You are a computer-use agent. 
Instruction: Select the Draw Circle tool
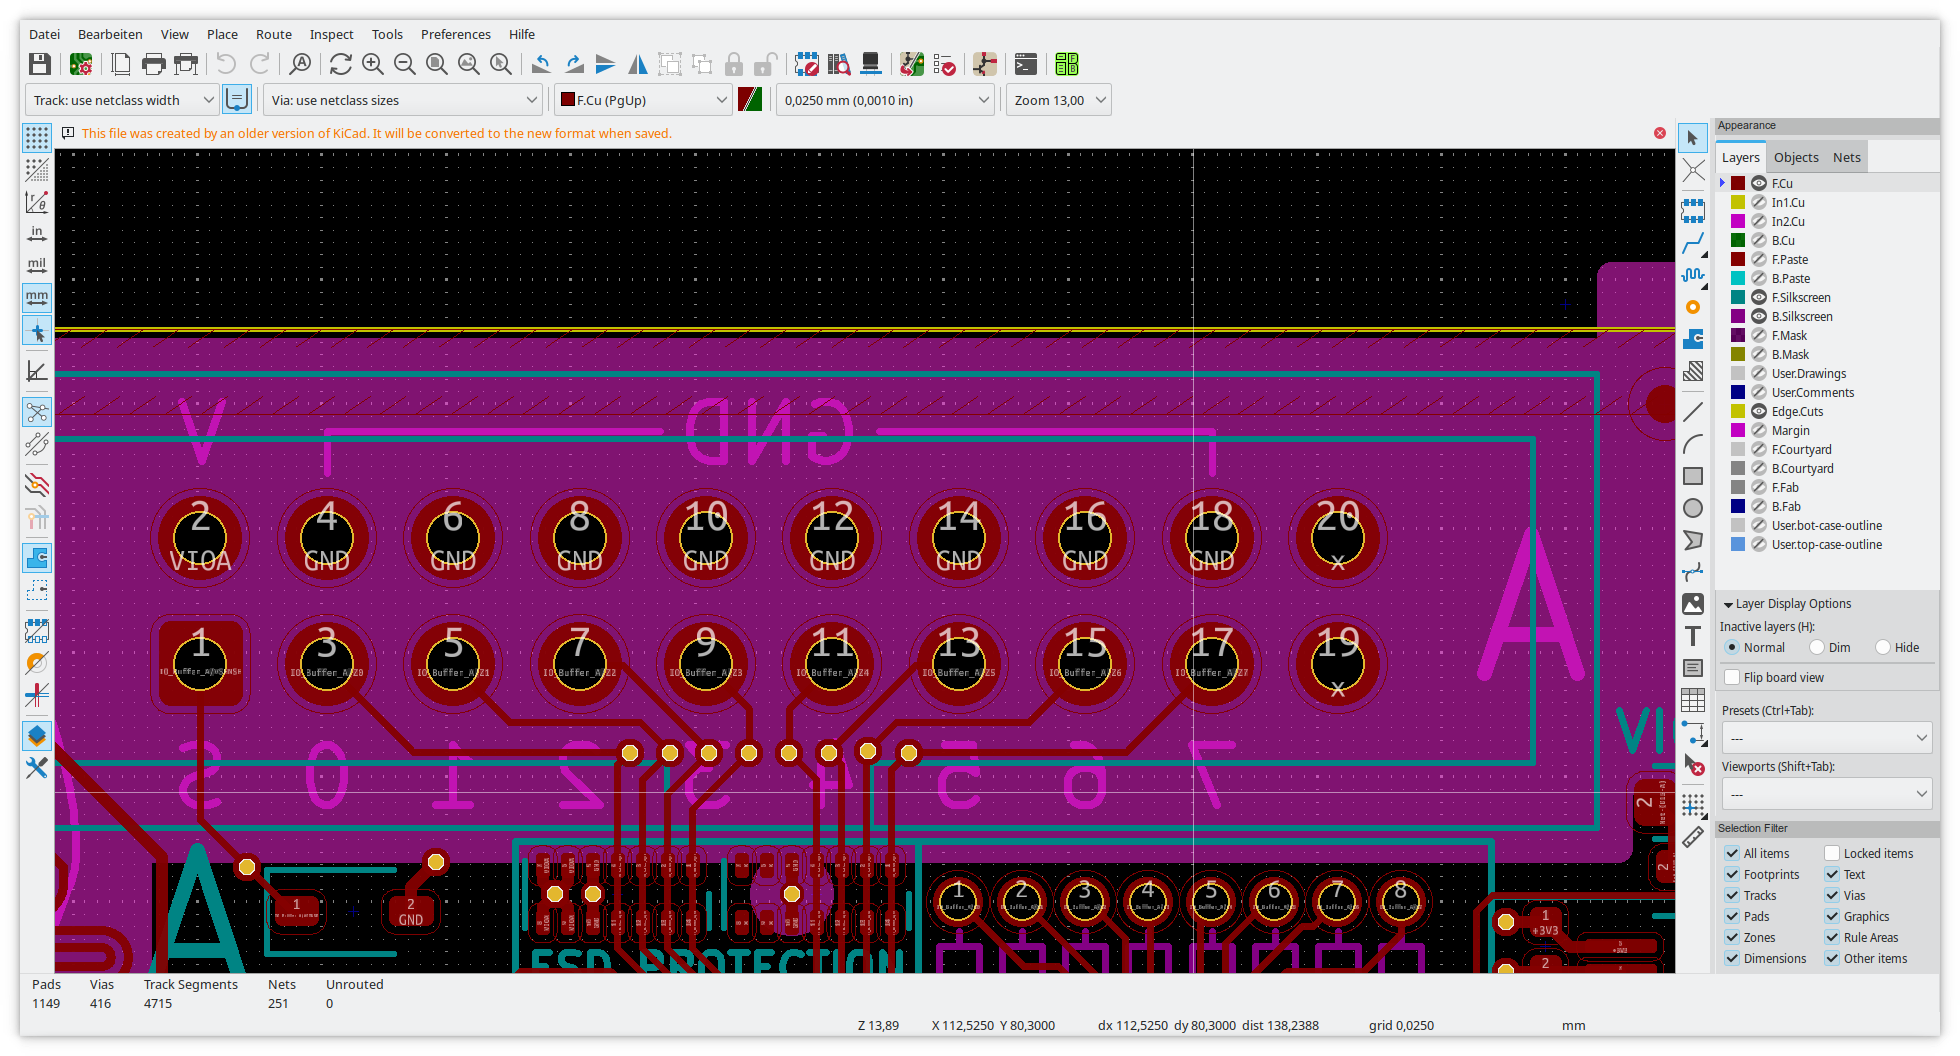point(1693,508)
